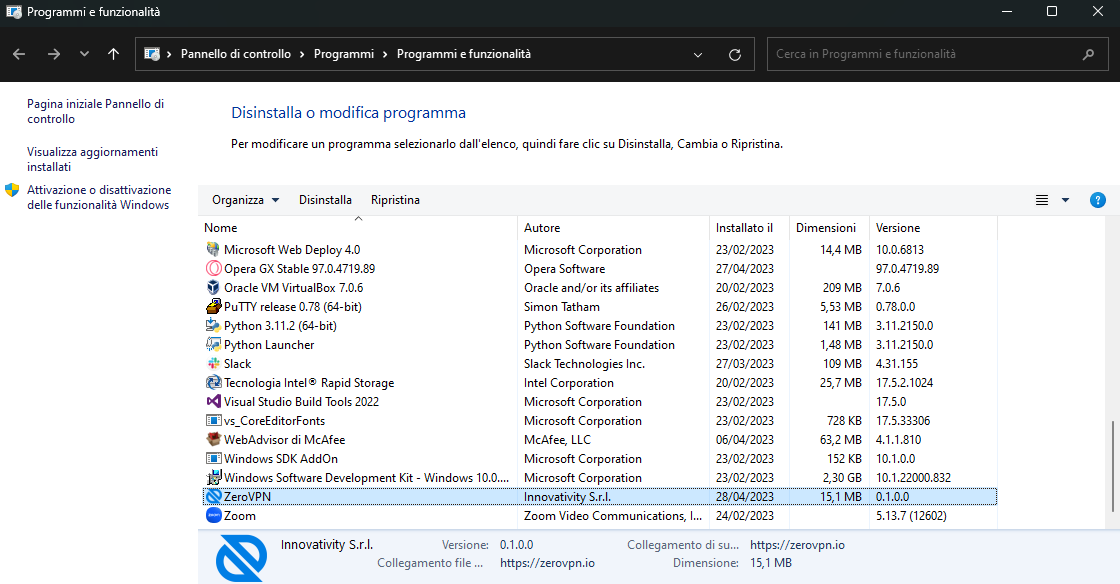Click the 5.13.7 (12602) version cell
Image resolution: width=1120 pixels, height=584 pixels.
coord(911,515)
